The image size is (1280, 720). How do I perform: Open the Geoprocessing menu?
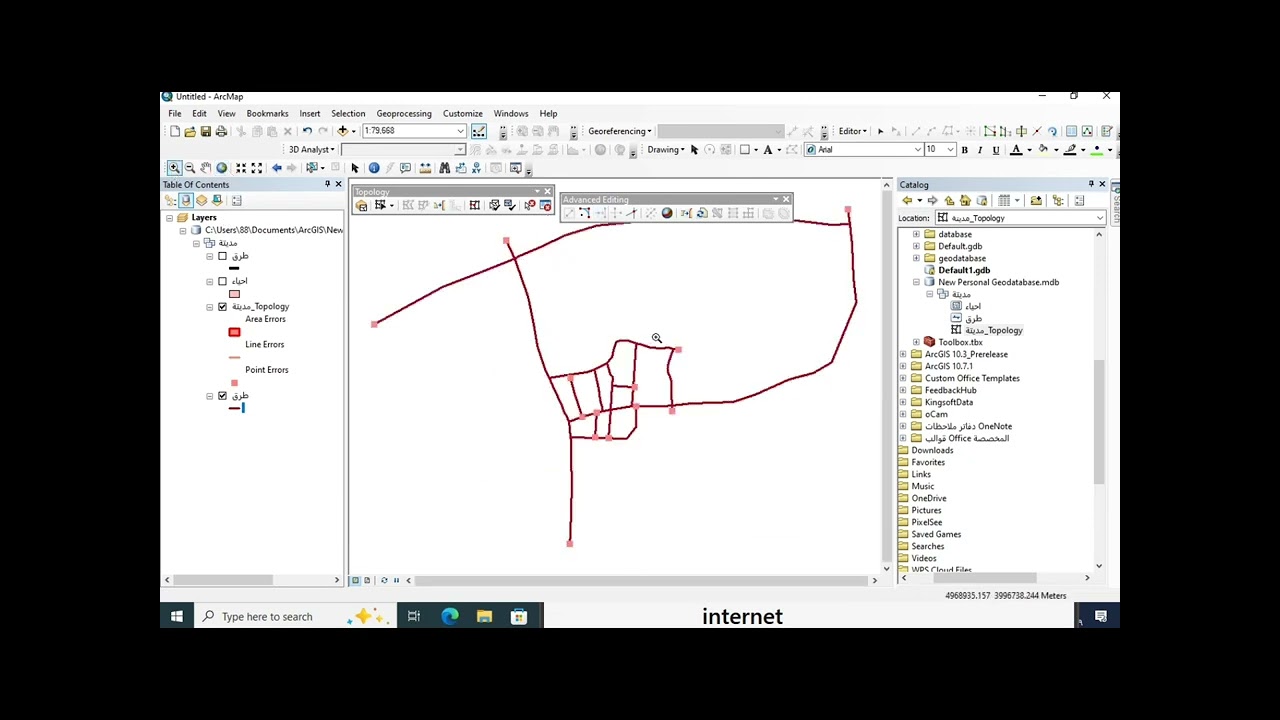[404, 113]
